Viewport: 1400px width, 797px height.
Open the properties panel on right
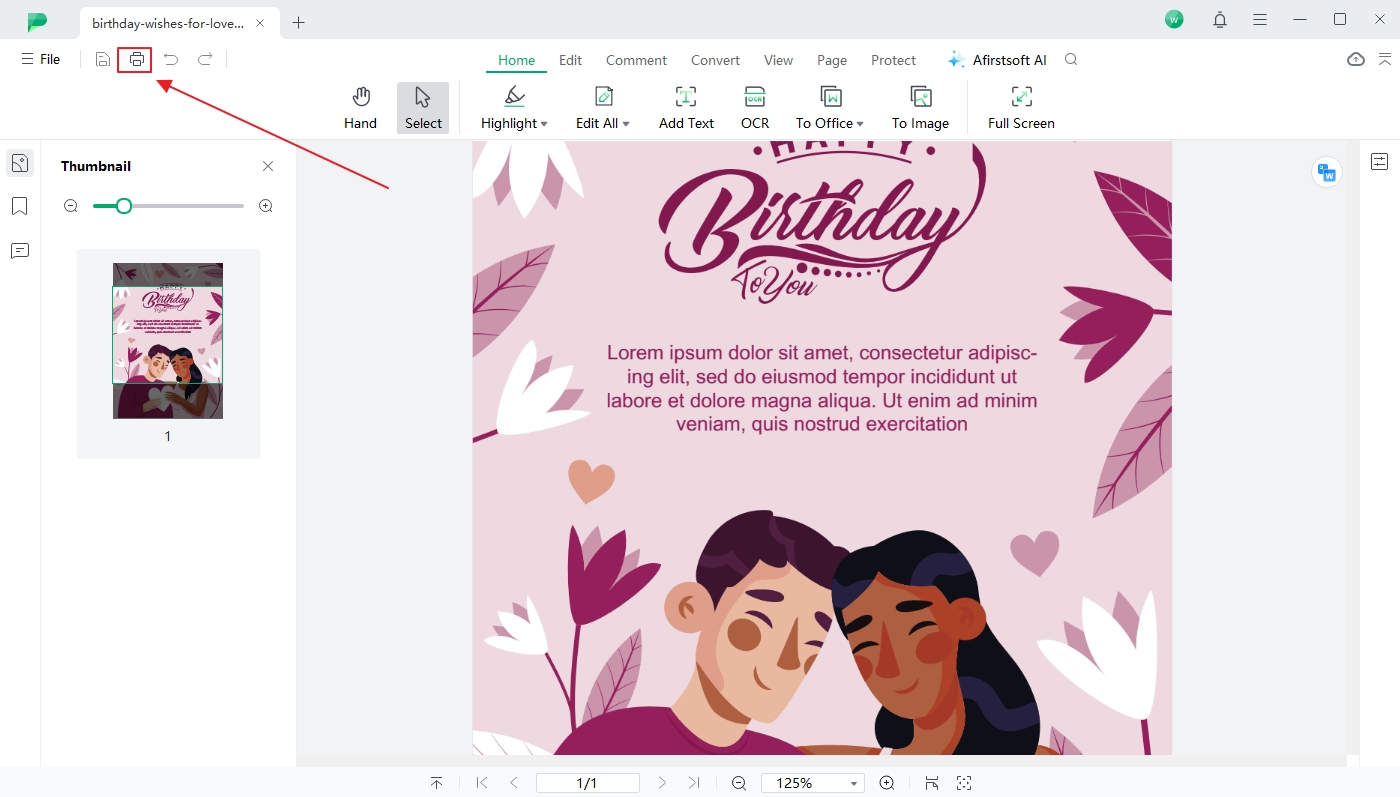tap(1380, 161)
